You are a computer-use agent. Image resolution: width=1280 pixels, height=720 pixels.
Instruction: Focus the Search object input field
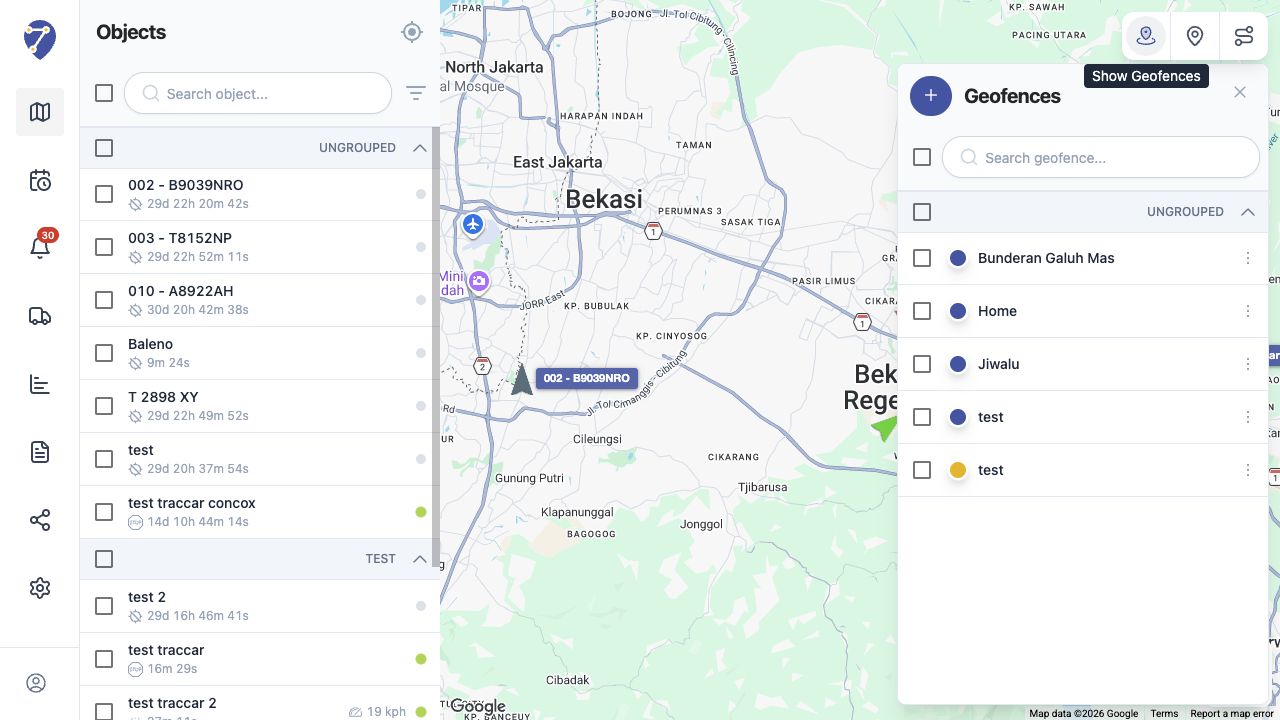258,93
